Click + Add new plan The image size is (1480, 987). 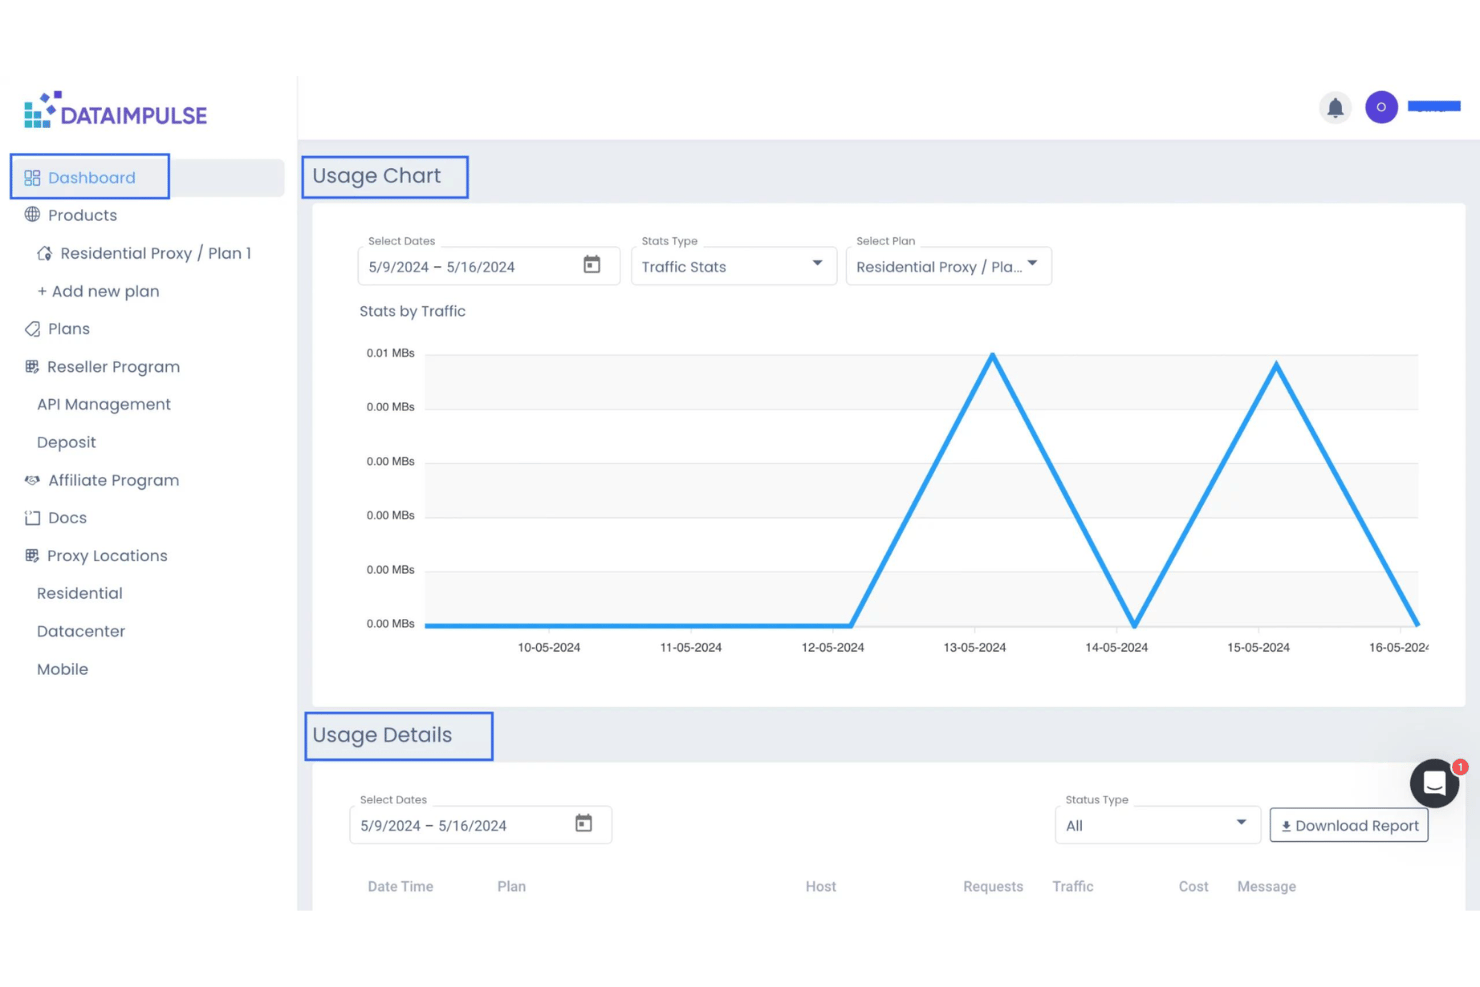tap(98, 291)
